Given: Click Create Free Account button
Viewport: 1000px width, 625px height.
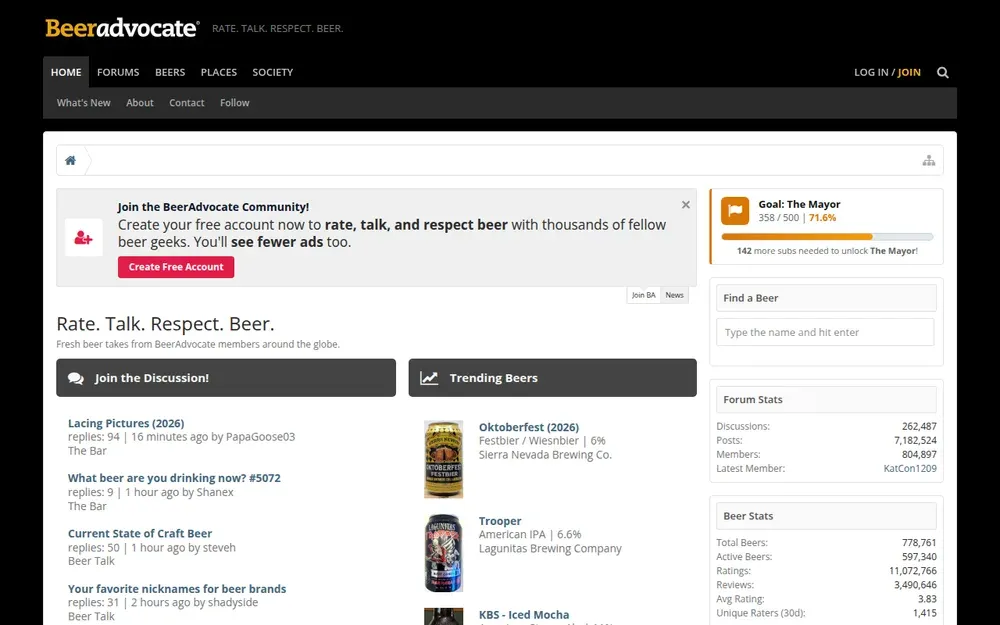Looking at the screenshot, I should click(x=176, y=267).
